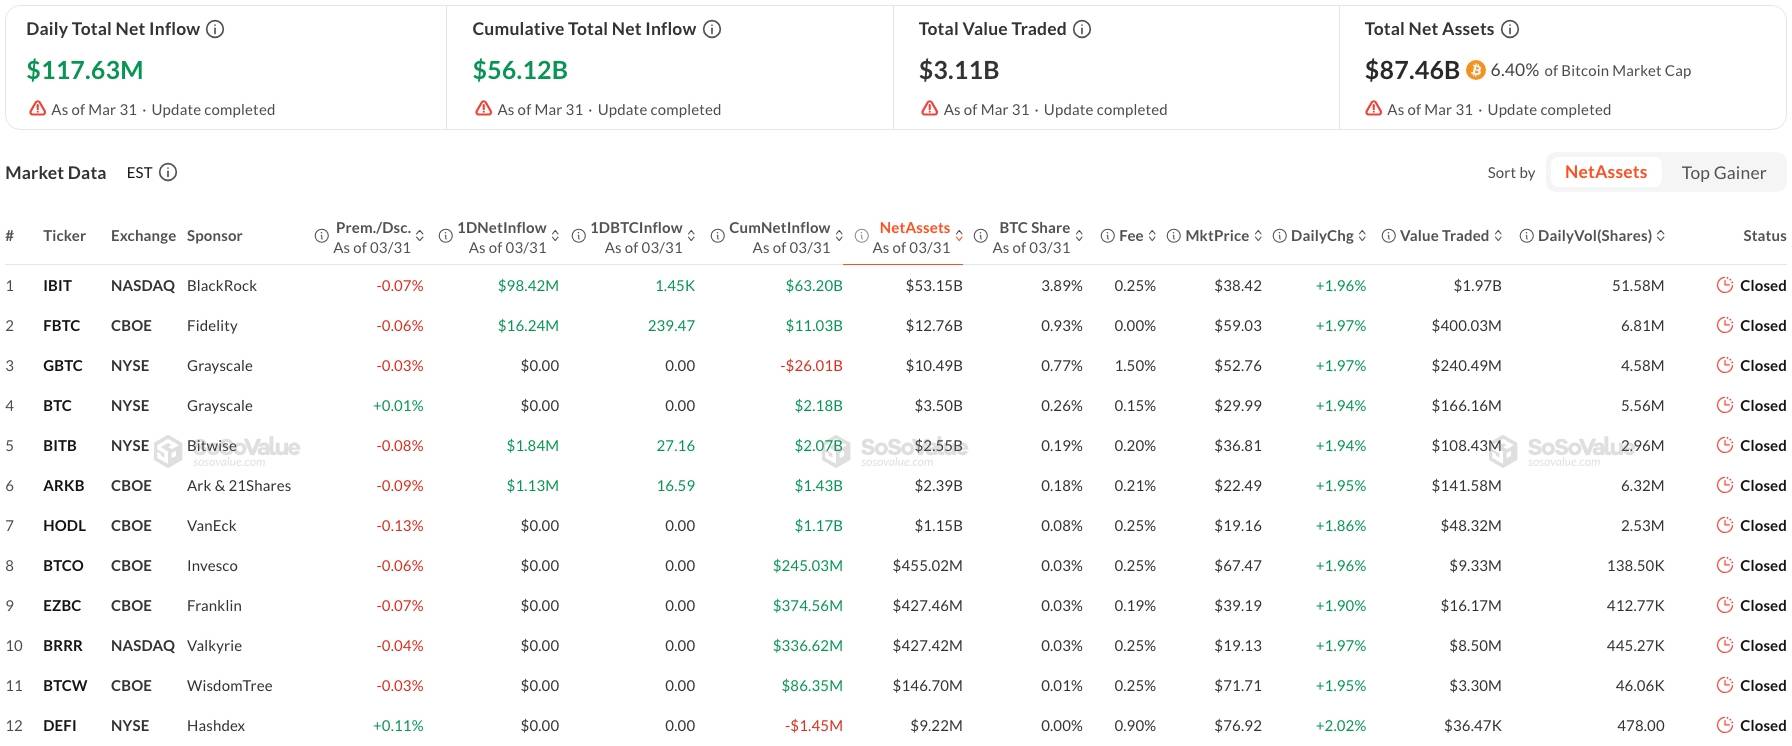Click the $117.63M daily inflow value

pos(85,70)
